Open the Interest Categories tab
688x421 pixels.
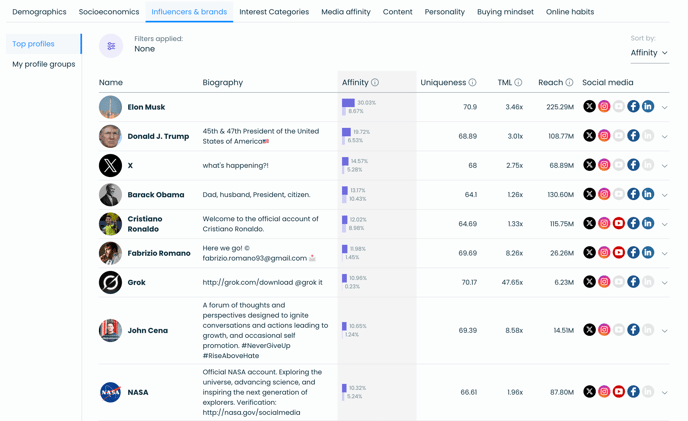pyautogui.click(x=274, y=12)
